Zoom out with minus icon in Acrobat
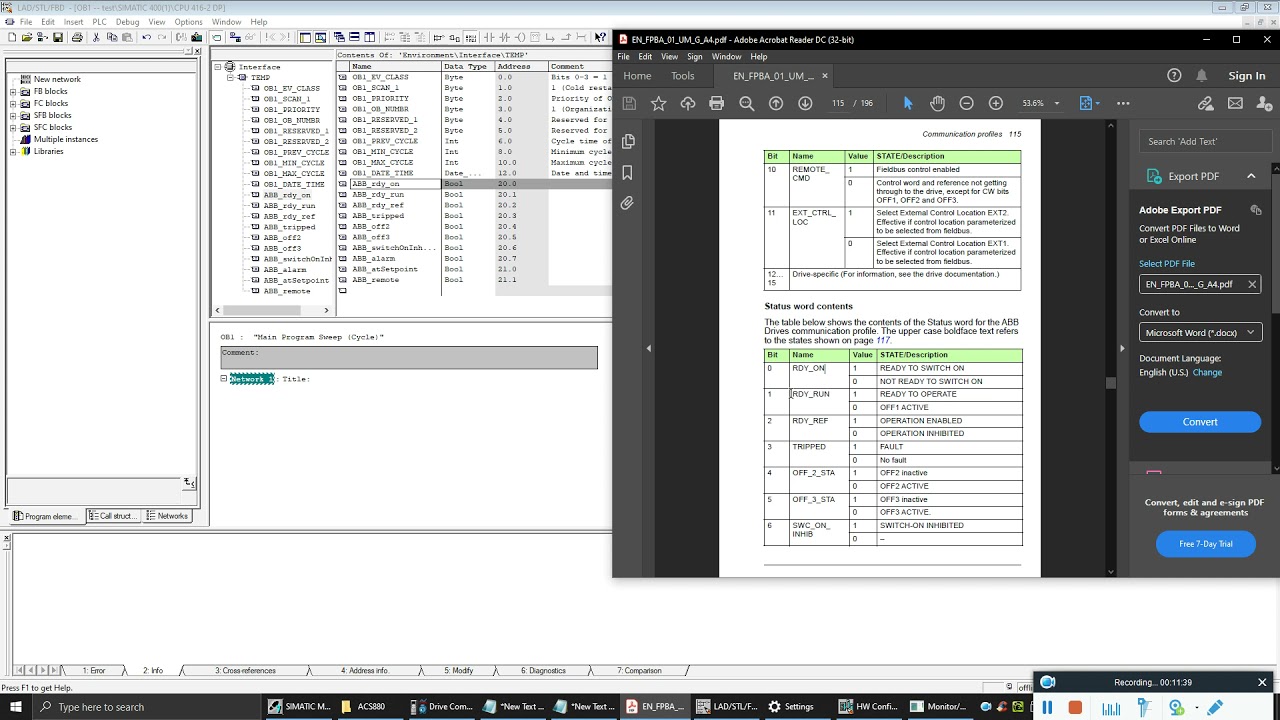 click(x=966, y=103)
